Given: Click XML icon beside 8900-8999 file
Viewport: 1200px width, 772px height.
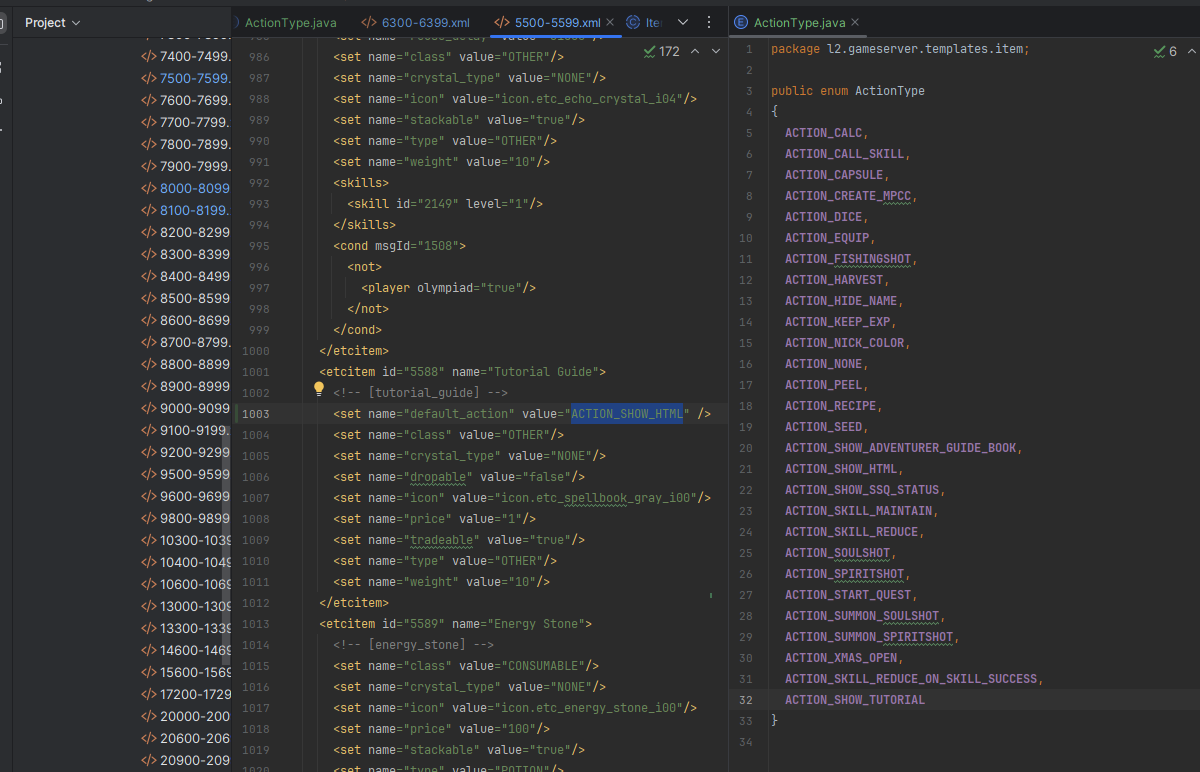Looking at the screenshot, I should pos(148,386).
